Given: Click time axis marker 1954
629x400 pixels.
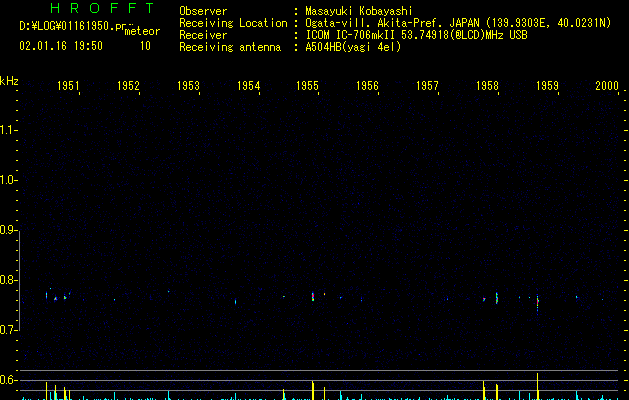Looking at the screenshot, I should [x=248, y=85].
